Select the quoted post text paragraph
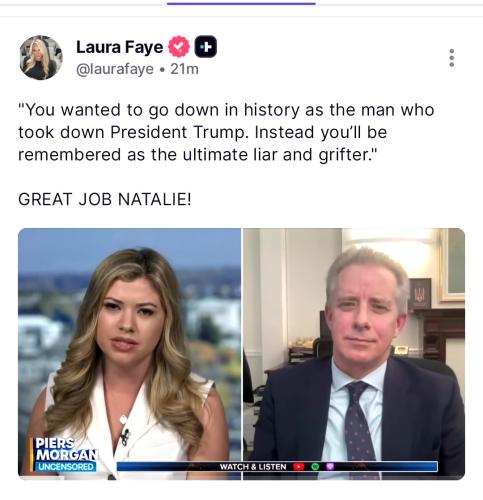The image size is (483, 500). point(226,132)
